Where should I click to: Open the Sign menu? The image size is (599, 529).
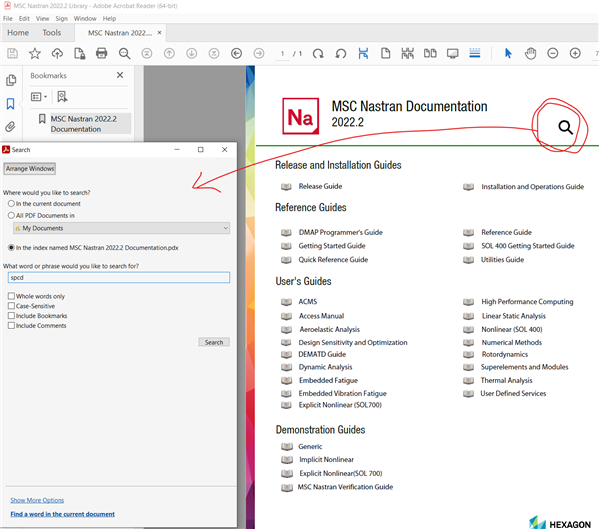pyautogui.click(x=62, y=18)
